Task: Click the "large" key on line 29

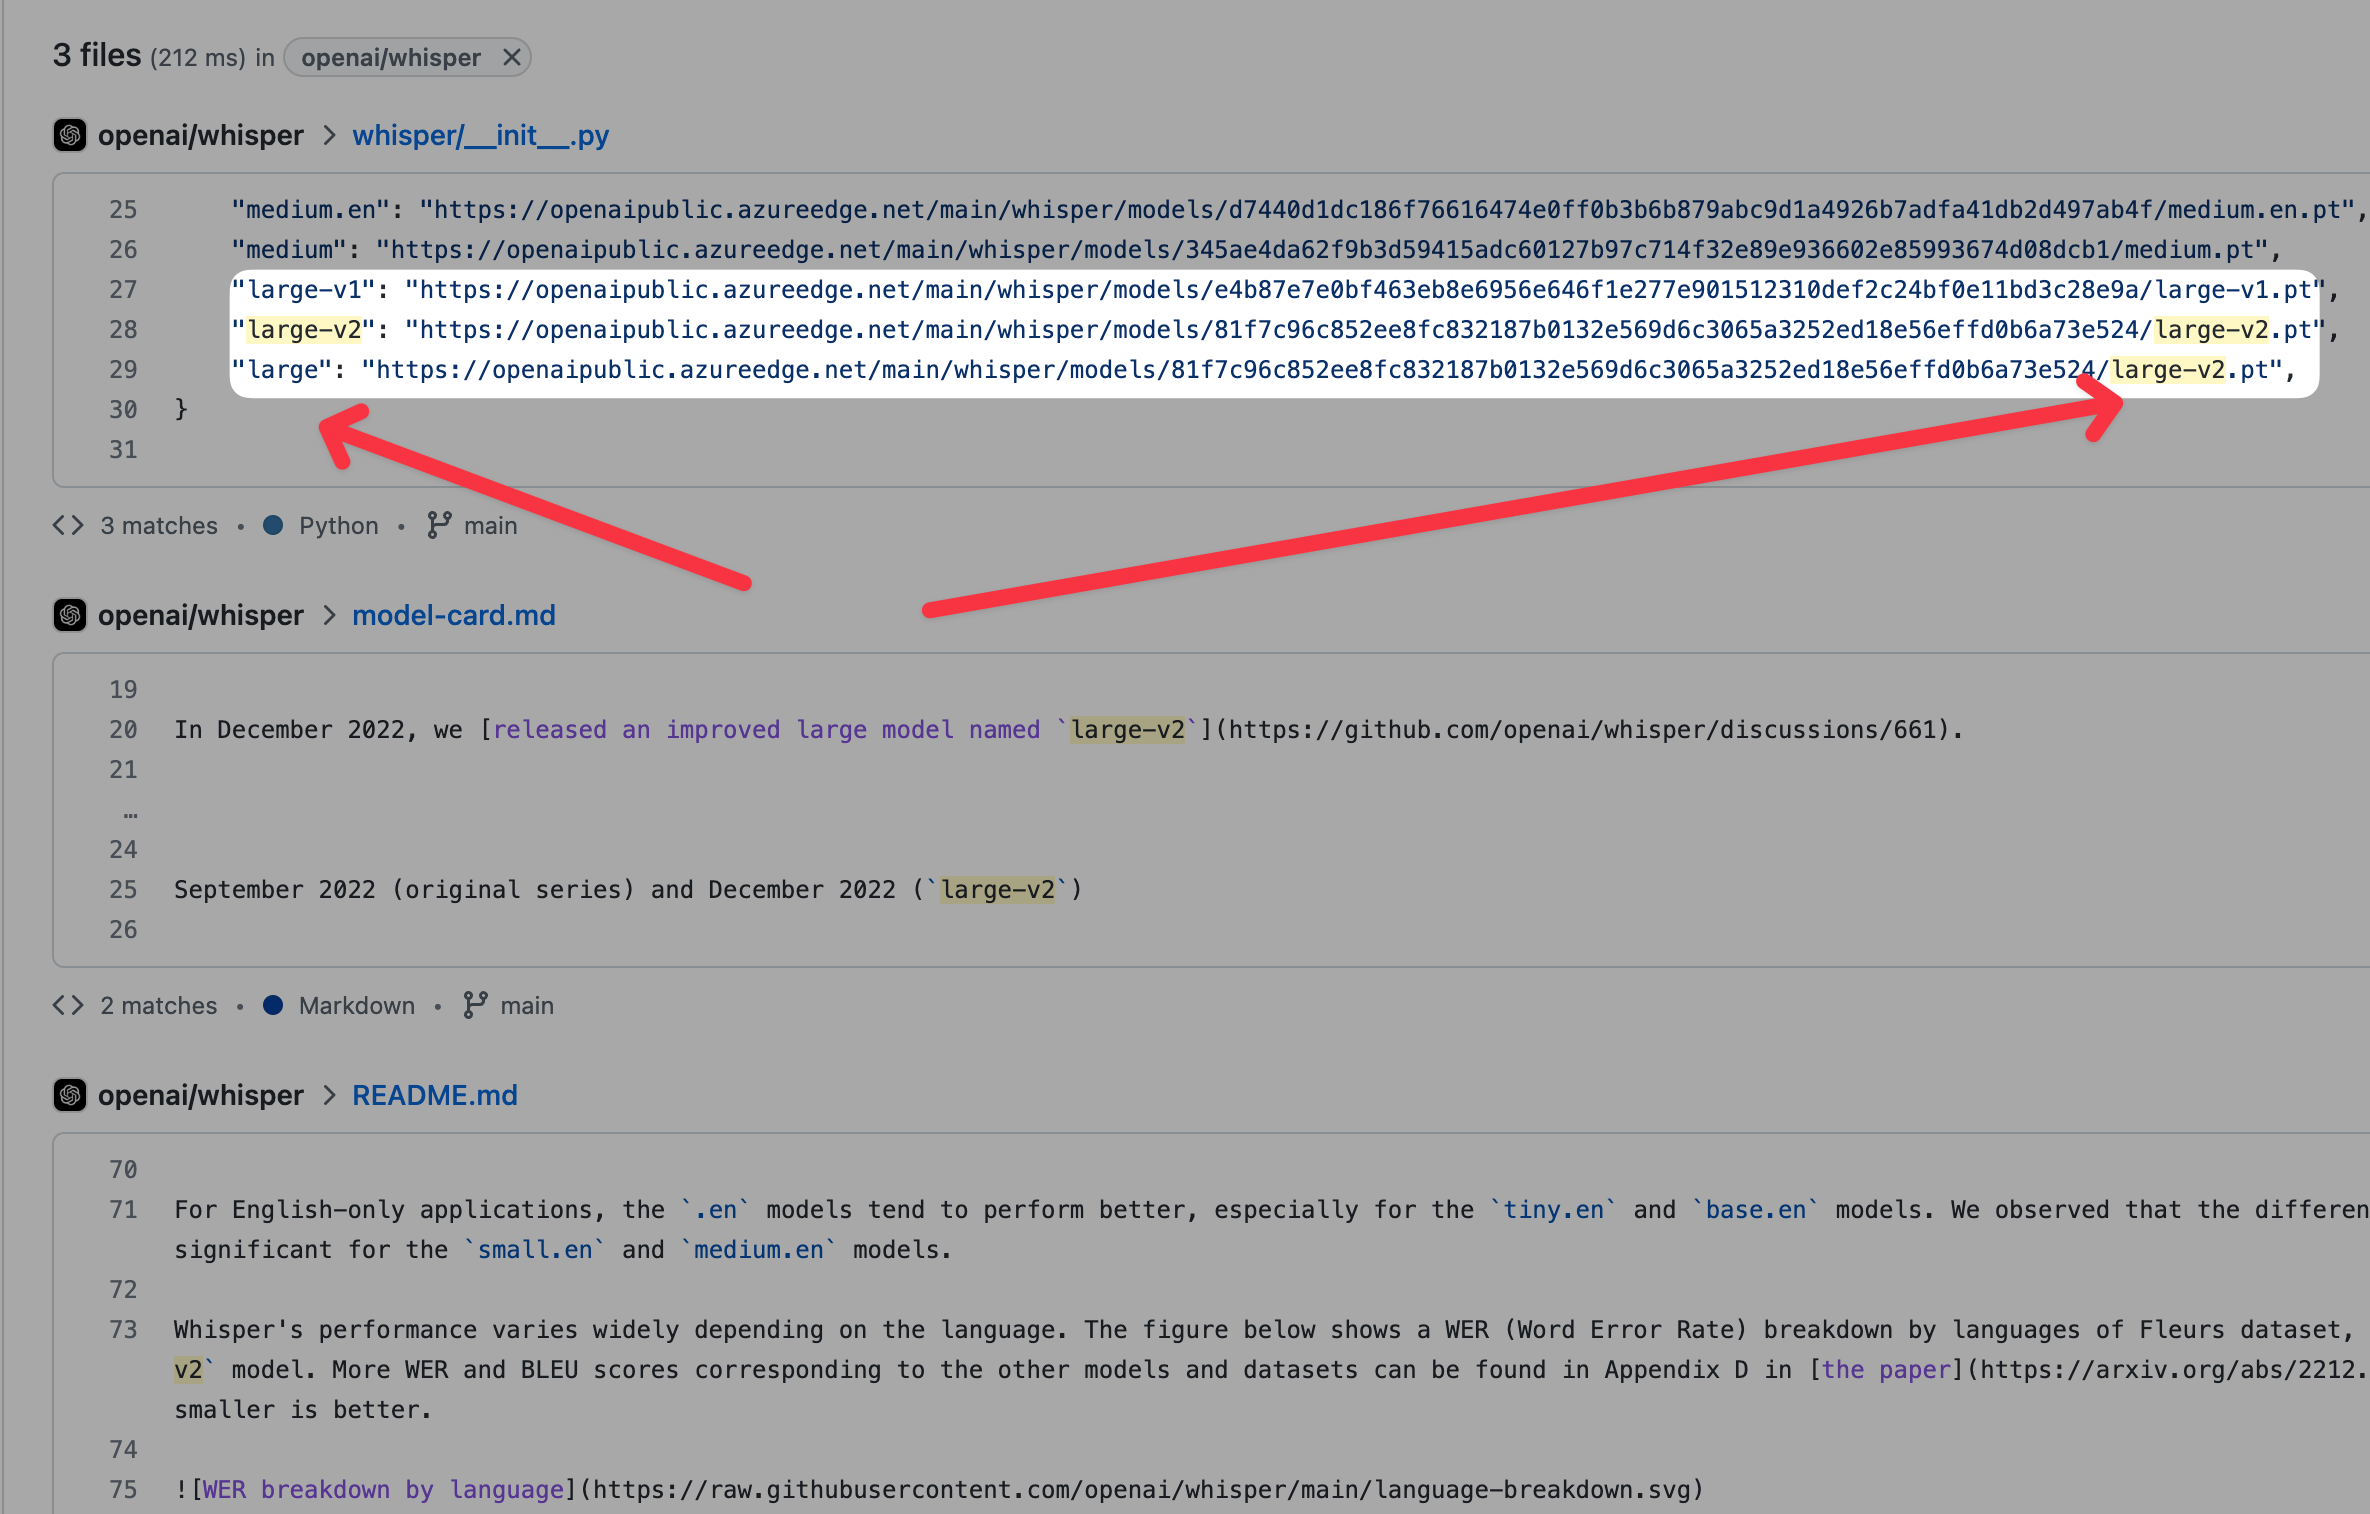Action: click(282, 369)
